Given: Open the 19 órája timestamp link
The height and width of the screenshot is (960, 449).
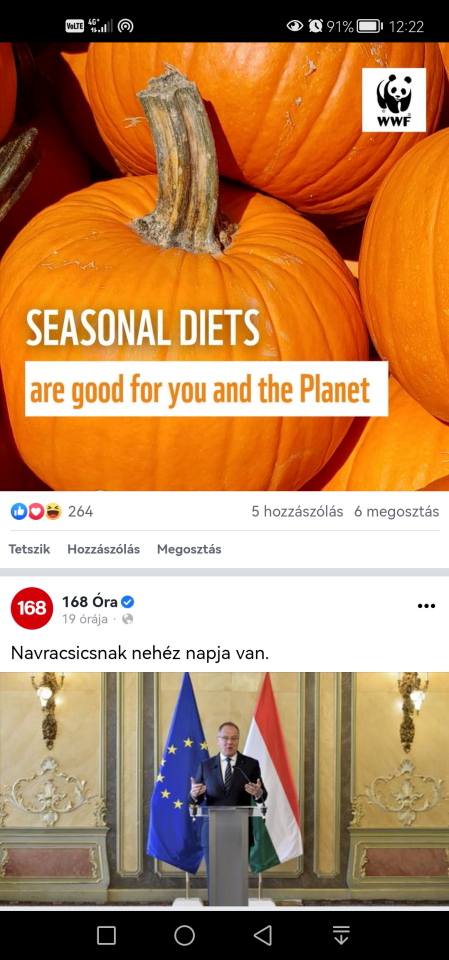Looking at the screenshot, I should point(85,619).
